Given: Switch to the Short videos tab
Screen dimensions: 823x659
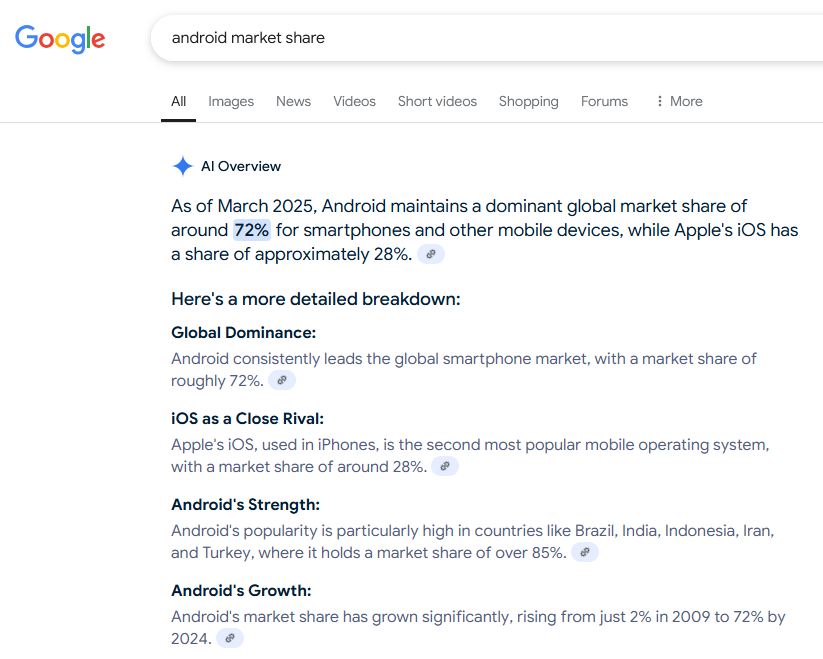Looking at the screenshot, I should click(437, 101).
